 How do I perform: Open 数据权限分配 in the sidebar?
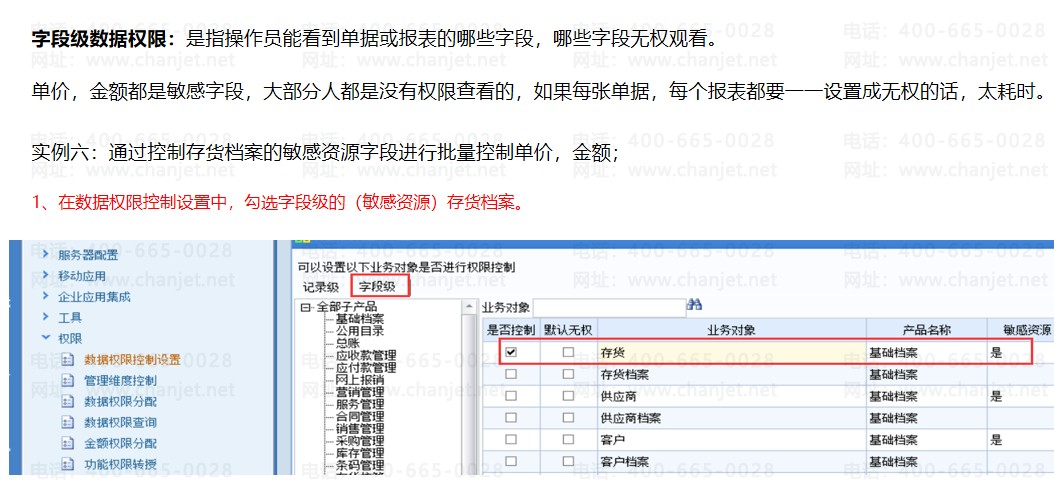pos(120,401)
